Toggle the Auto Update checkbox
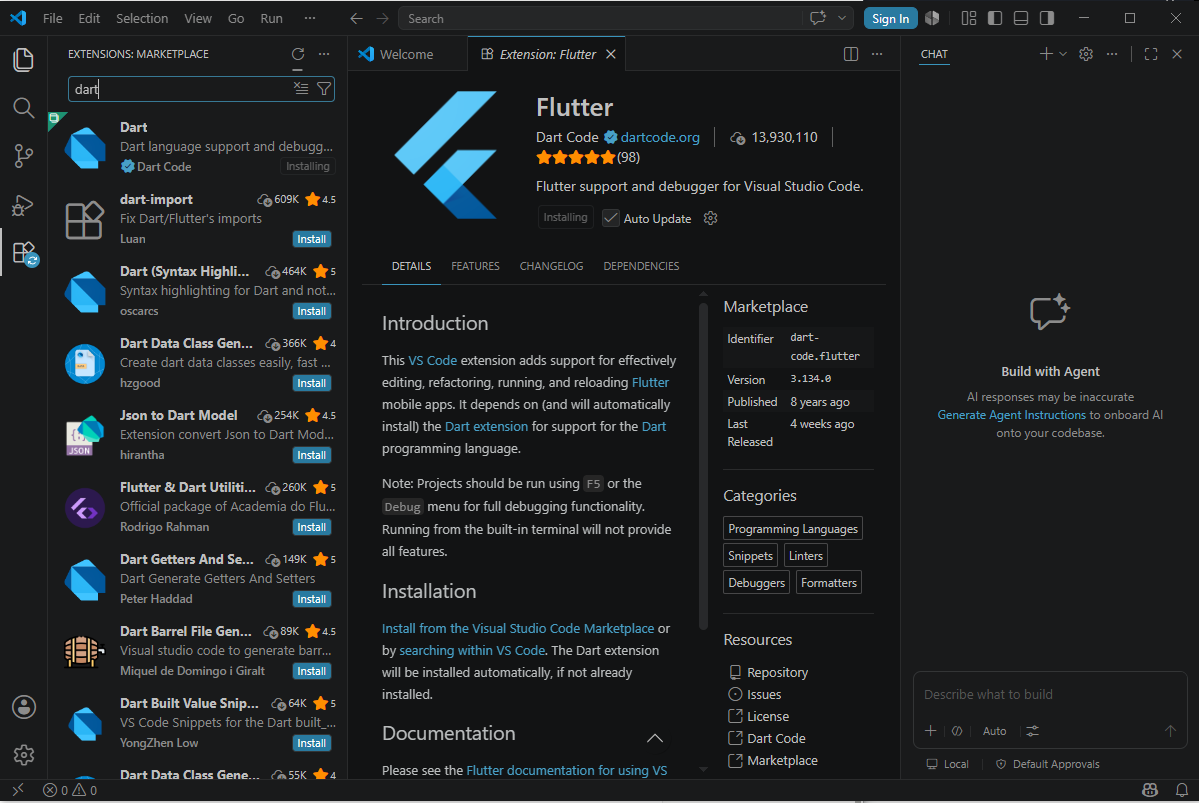The height and width of the screenshot is (803, 1199). (x=610, y=218)
